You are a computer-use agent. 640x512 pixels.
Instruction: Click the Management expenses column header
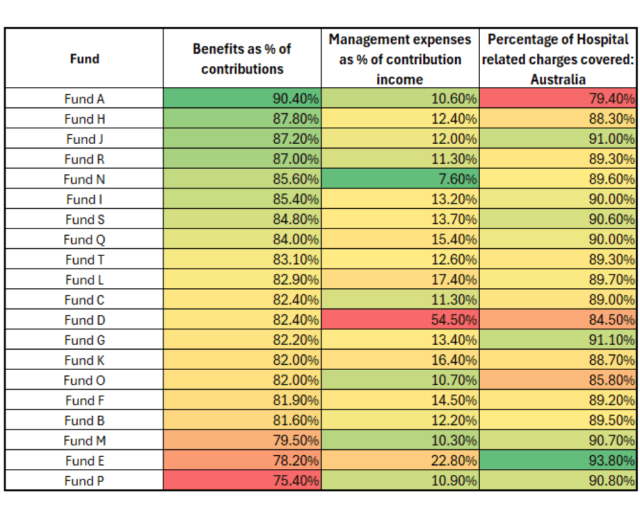click(x=400, y=58)
